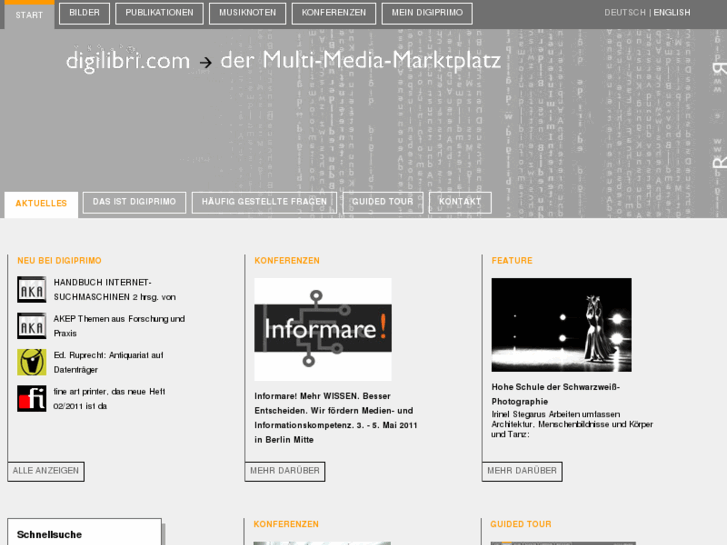Click the FEATURE section heading
This screenshot has width=727, height=545.
(x=512, y=261)
